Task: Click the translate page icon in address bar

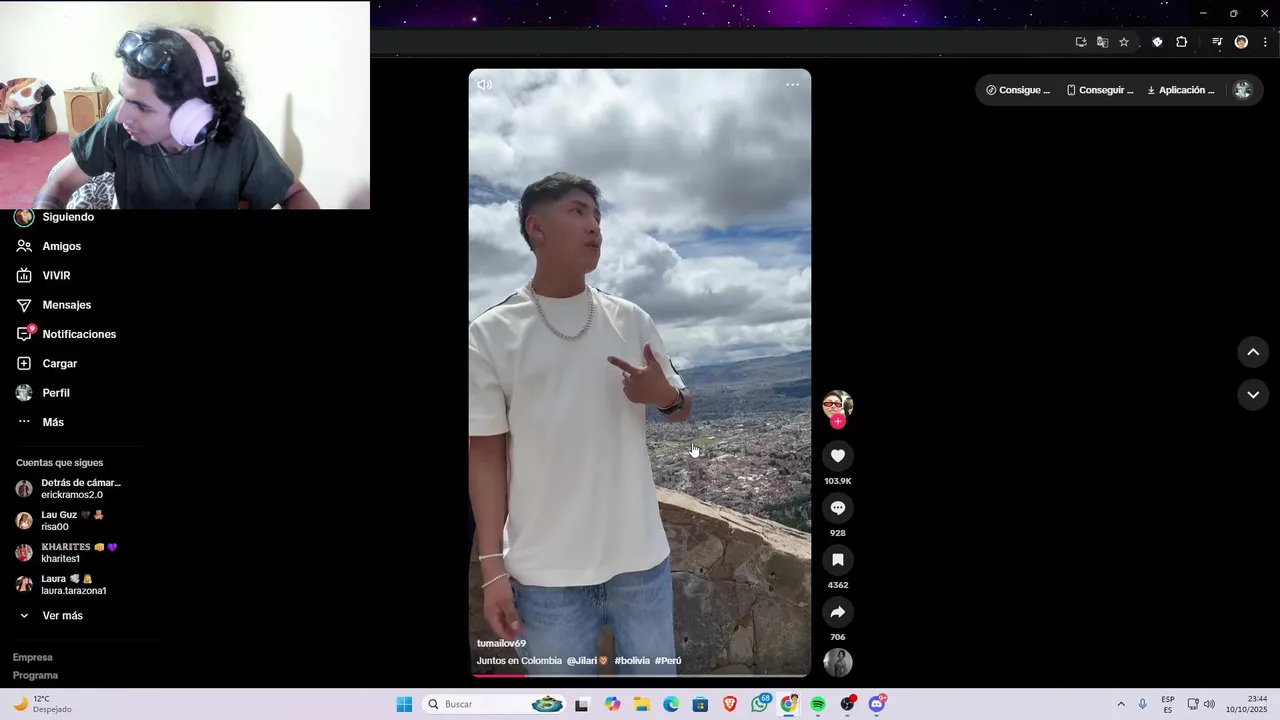Action: click(x=1102, y=42)
